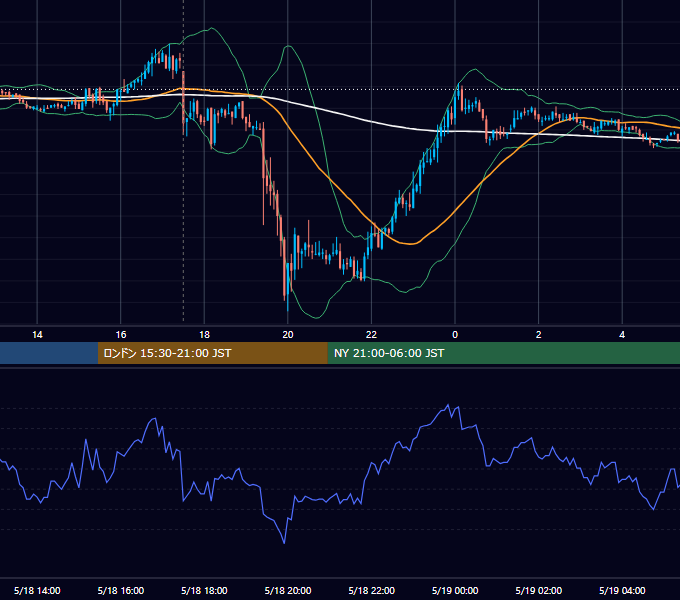Click the 5/18 20:00 date label
680x600 pixels.
pyautogui.click(x=288, y=590)
